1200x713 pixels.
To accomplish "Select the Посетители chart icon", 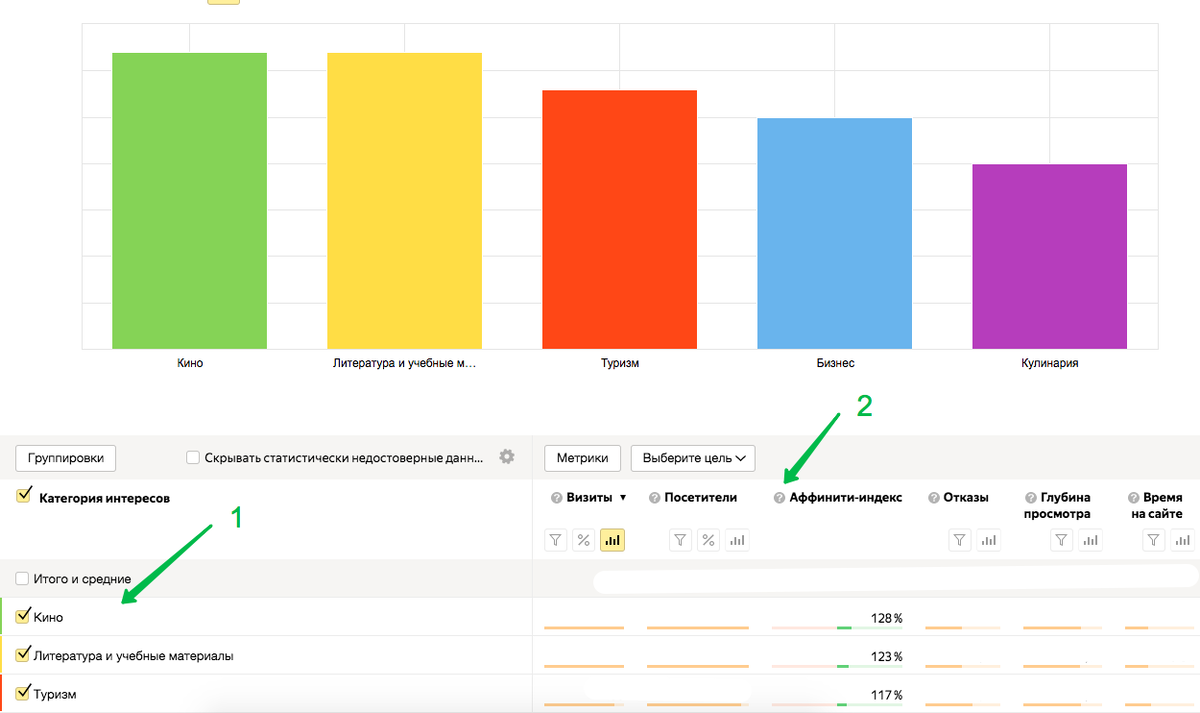I will (x=736, y=540).
